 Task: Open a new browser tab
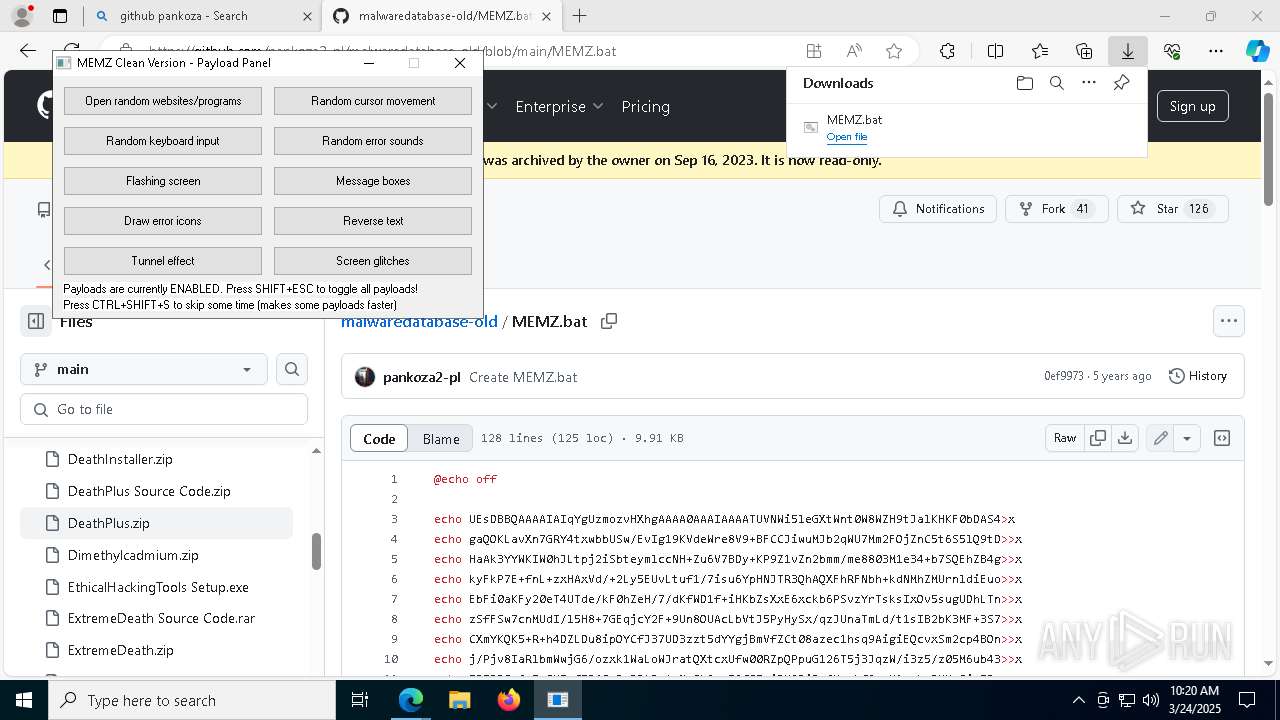[579, 16]
